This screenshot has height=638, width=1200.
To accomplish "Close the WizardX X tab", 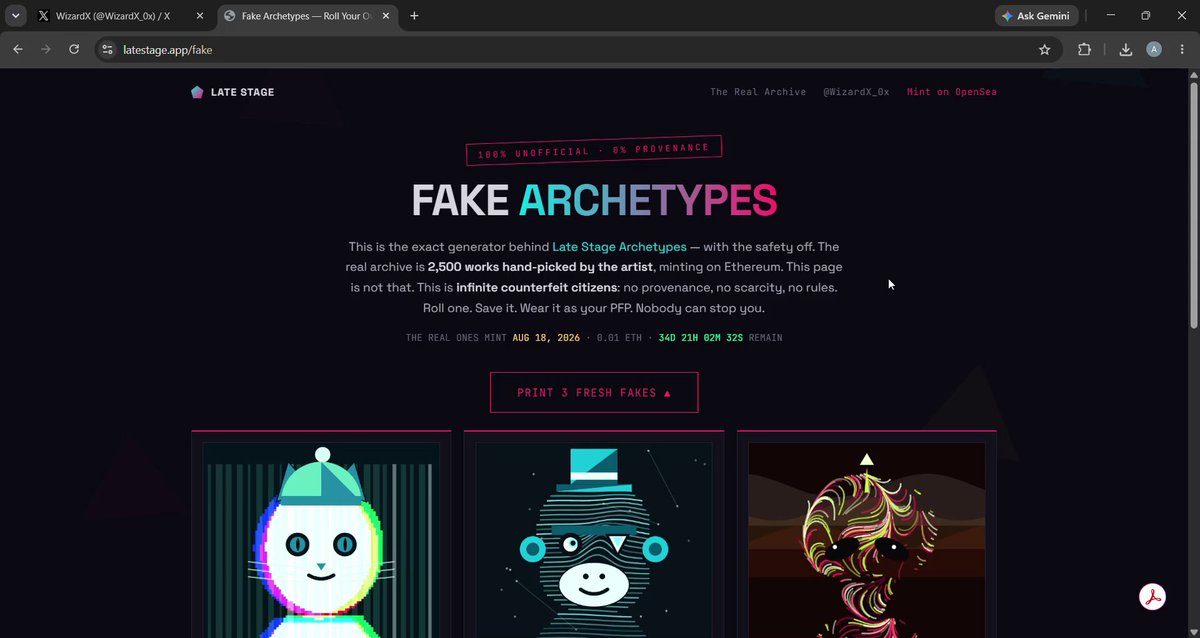I will tap(199, 16).
